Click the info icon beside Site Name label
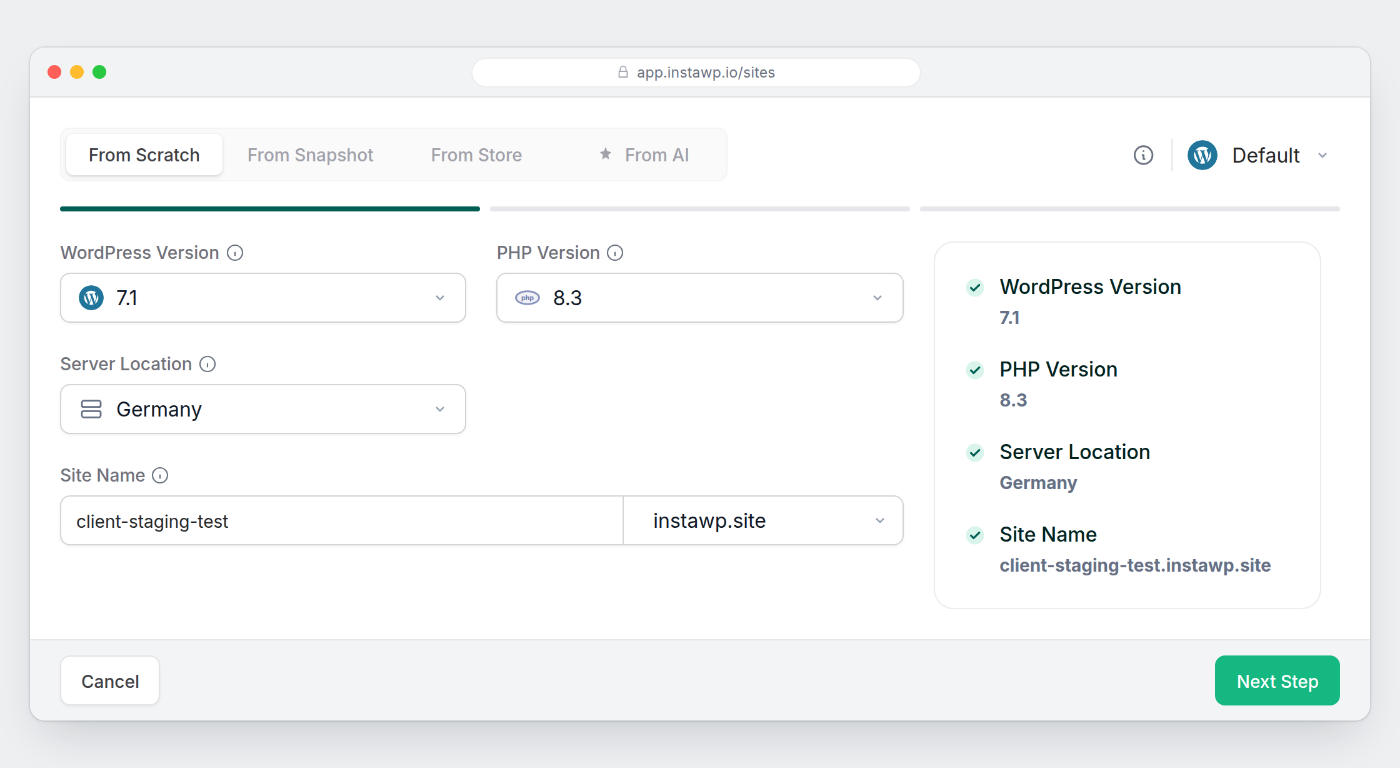The width and height of the screenshot is (1400, 768). point(160,476)
